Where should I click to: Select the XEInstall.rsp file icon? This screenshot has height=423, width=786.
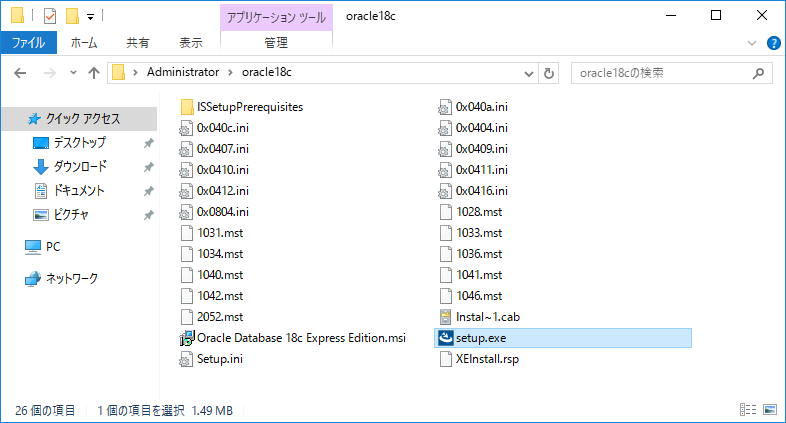446,359
